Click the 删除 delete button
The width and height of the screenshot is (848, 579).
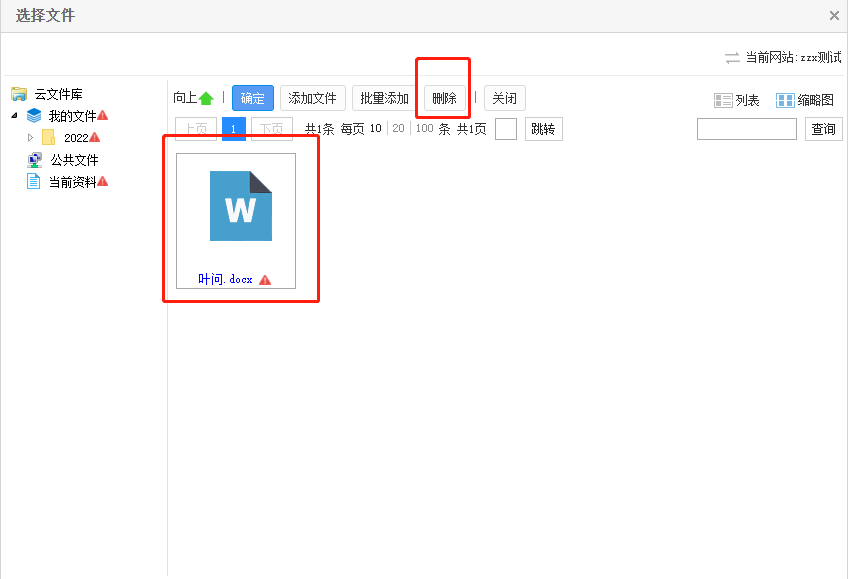(x=445, y=98)
